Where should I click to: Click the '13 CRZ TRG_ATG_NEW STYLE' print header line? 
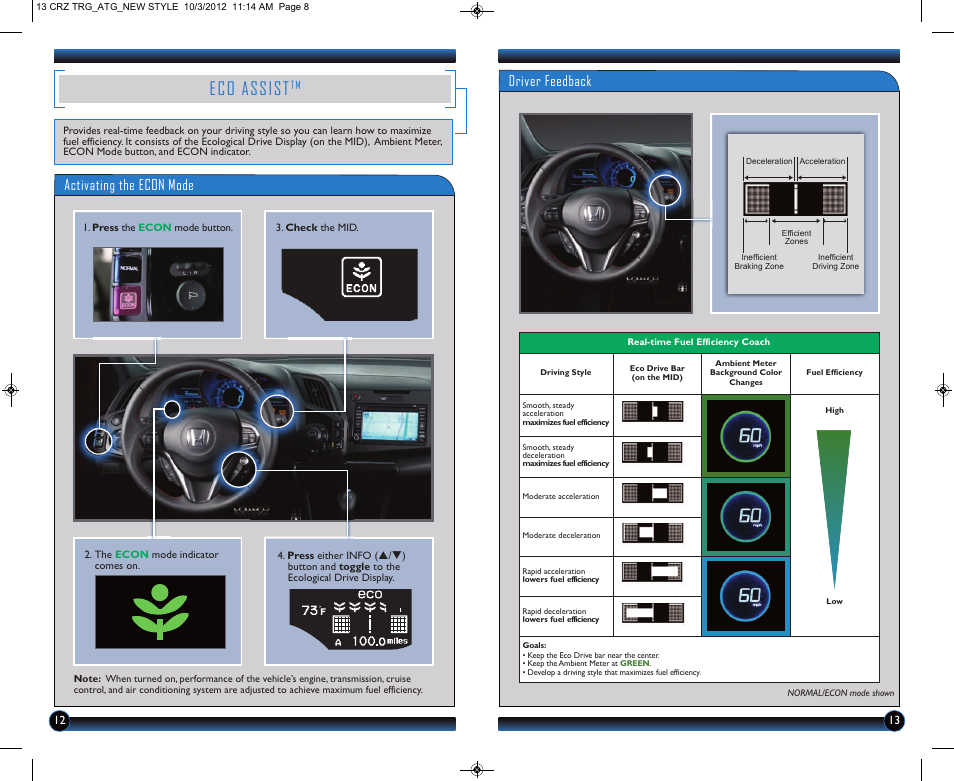173,7
